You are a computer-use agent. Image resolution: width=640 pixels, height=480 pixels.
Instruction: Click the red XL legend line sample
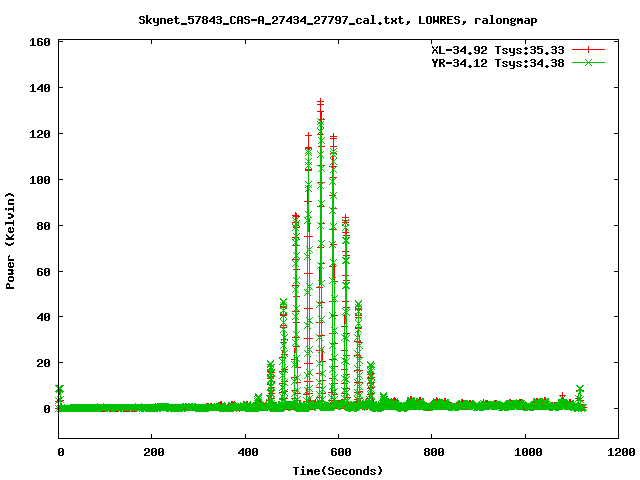(588, 50)
